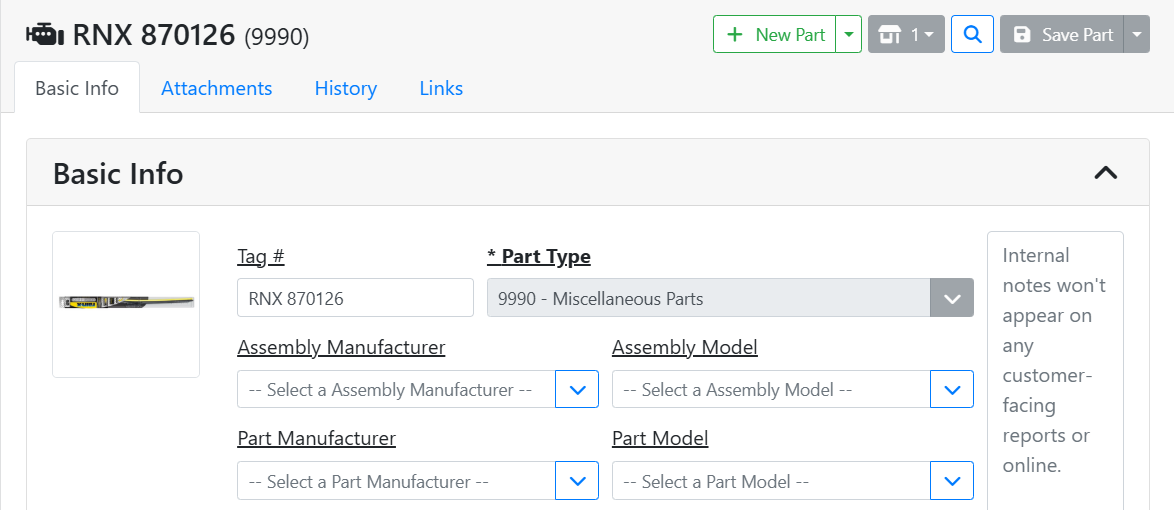Click the New Part button
Viewport: 1174px width, 510px height.
pos(775,34)
